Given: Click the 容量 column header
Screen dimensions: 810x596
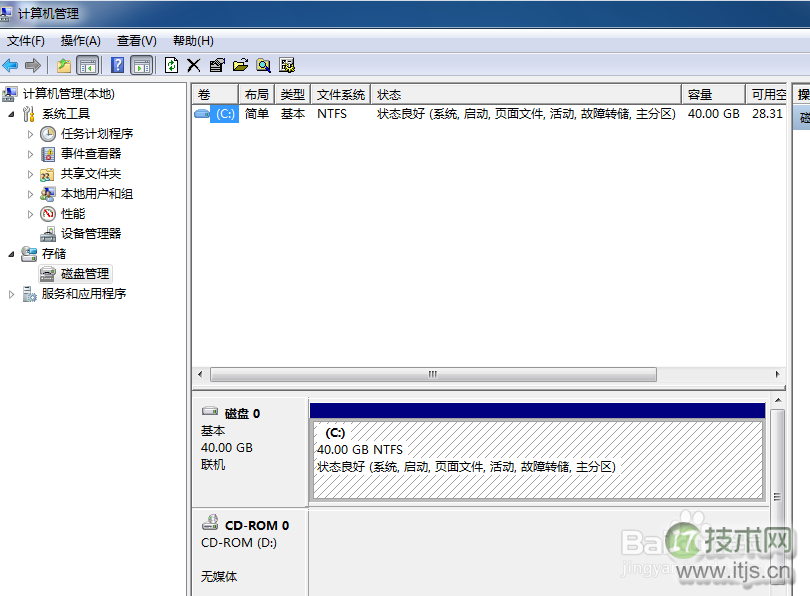Looking at the screenshot, I should [712, 94].
